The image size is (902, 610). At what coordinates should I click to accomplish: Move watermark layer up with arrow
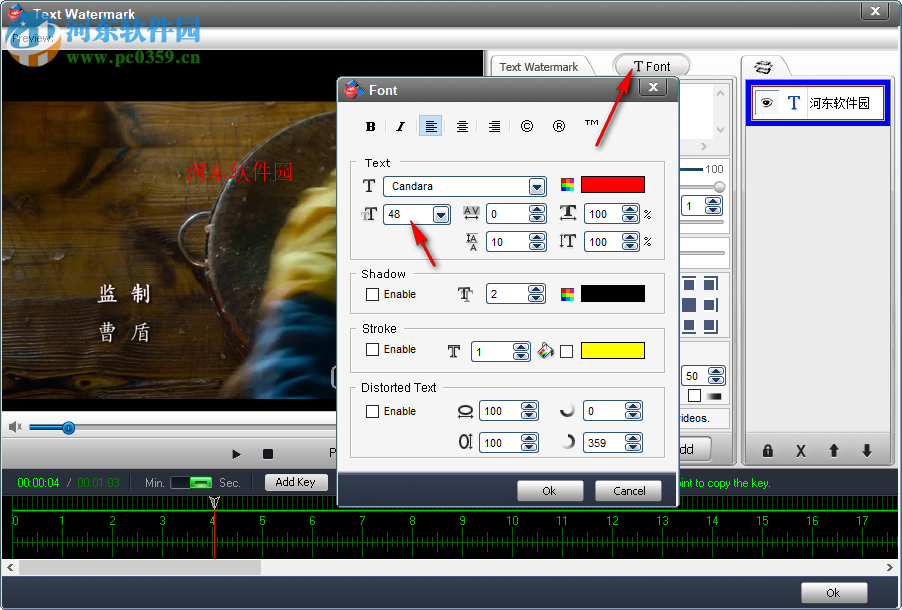pyautogui.click(x=833, y=451)
